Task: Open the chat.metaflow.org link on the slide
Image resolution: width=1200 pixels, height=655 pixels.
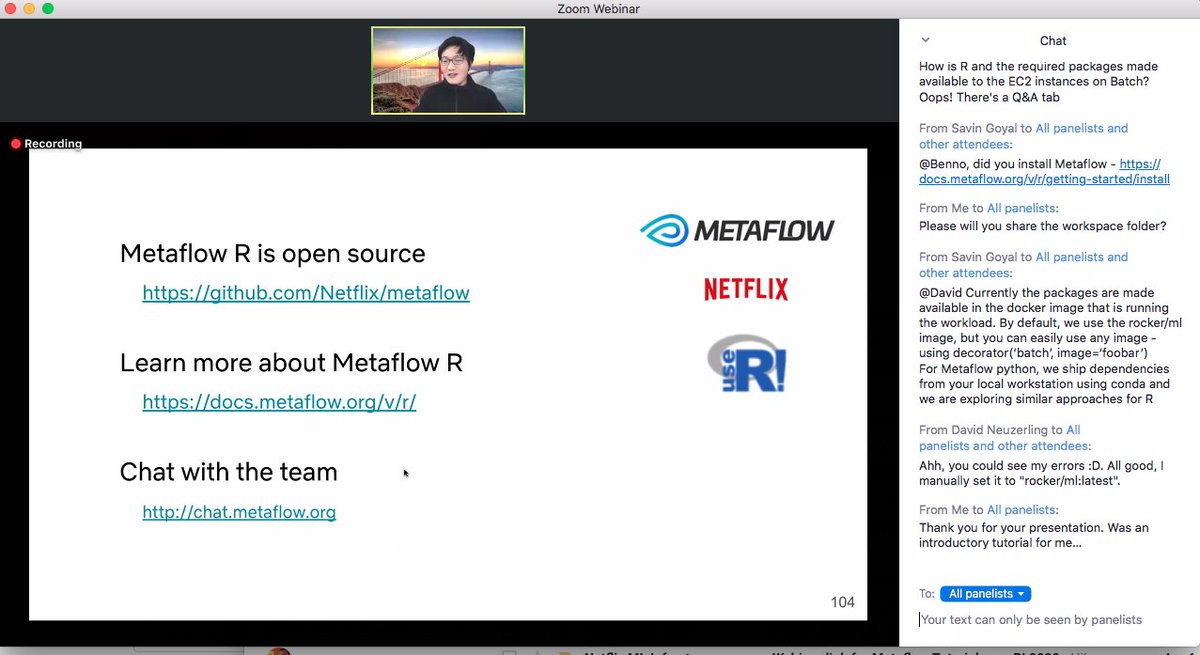Action: [x=239, y=512]
